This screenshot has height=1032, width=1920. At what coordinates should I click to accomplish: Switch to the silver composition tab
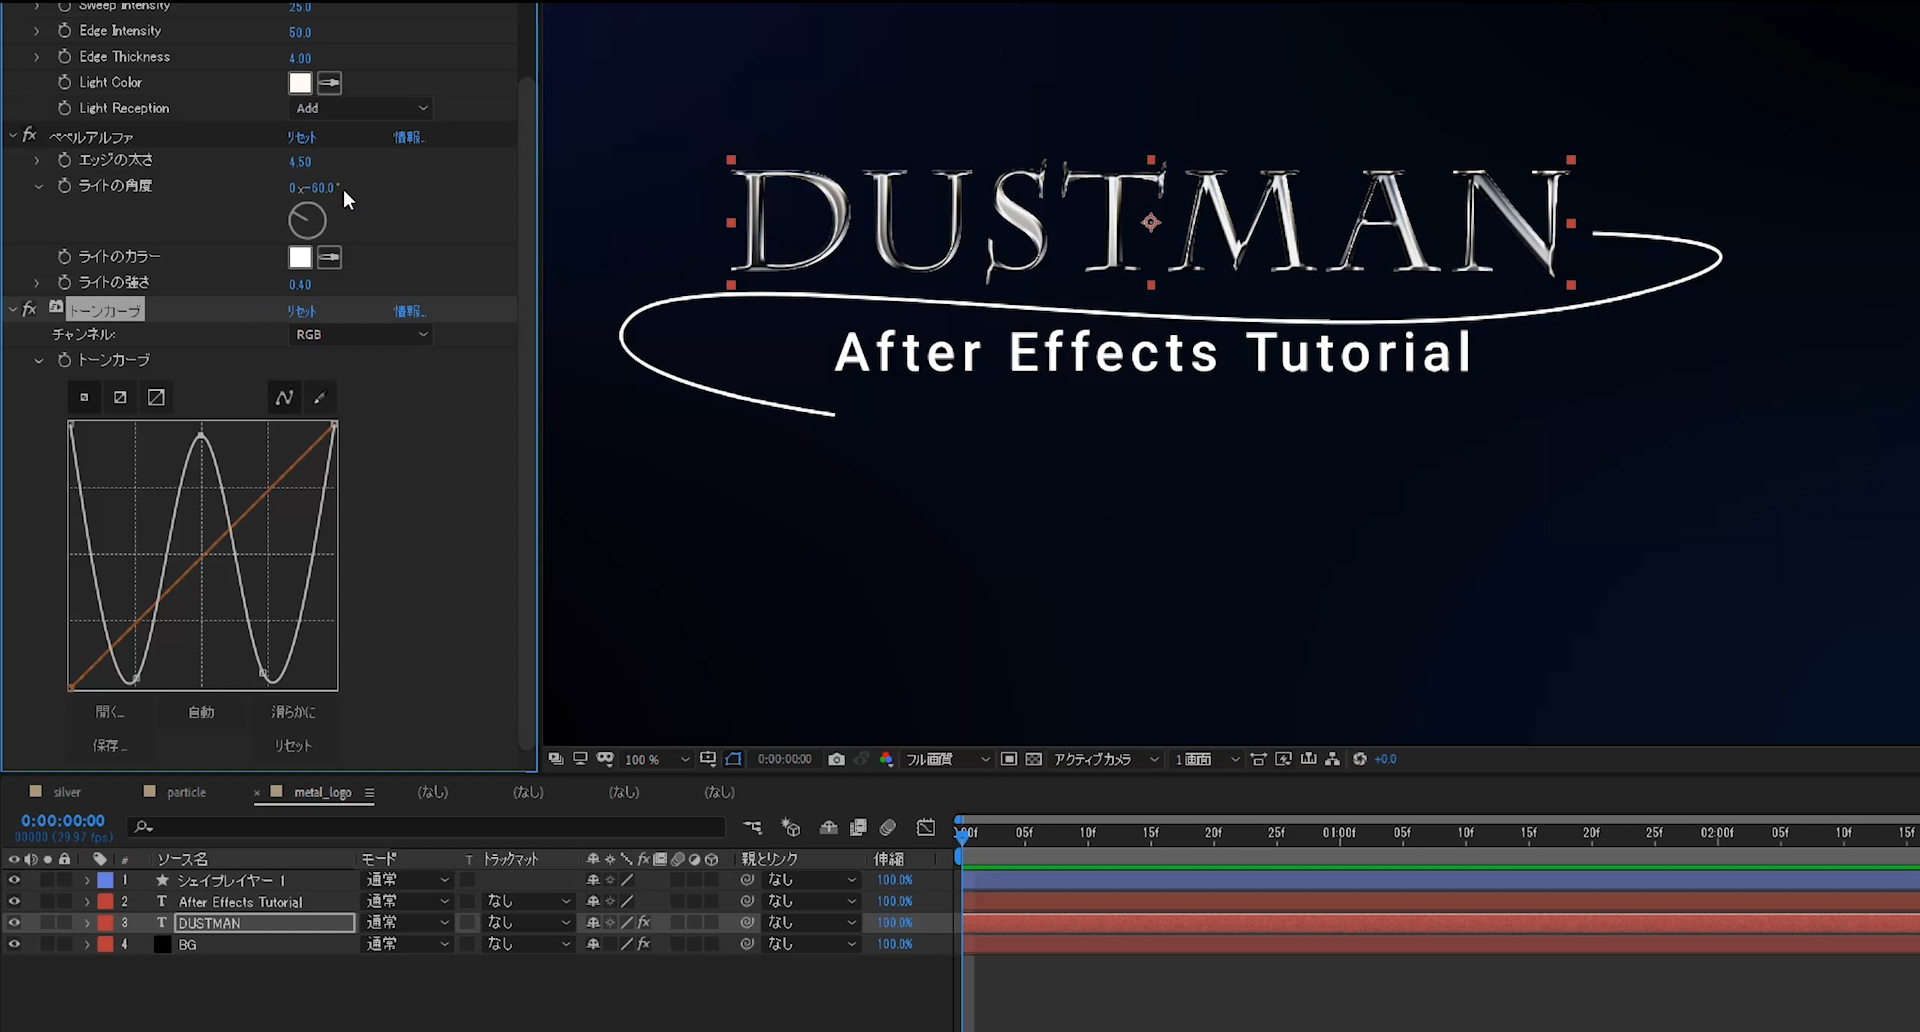tap(67, 792)
